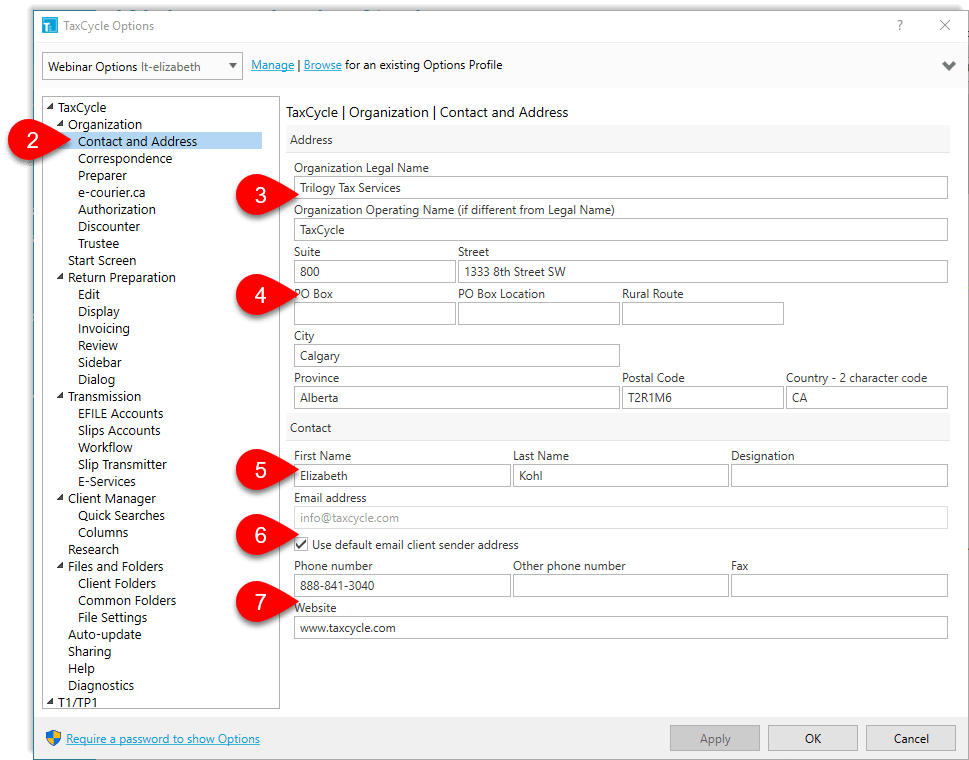The height and width of the screenshot is (760, 969).
Task: Select Discounter in the options tree
Action: tap(109, 226)
